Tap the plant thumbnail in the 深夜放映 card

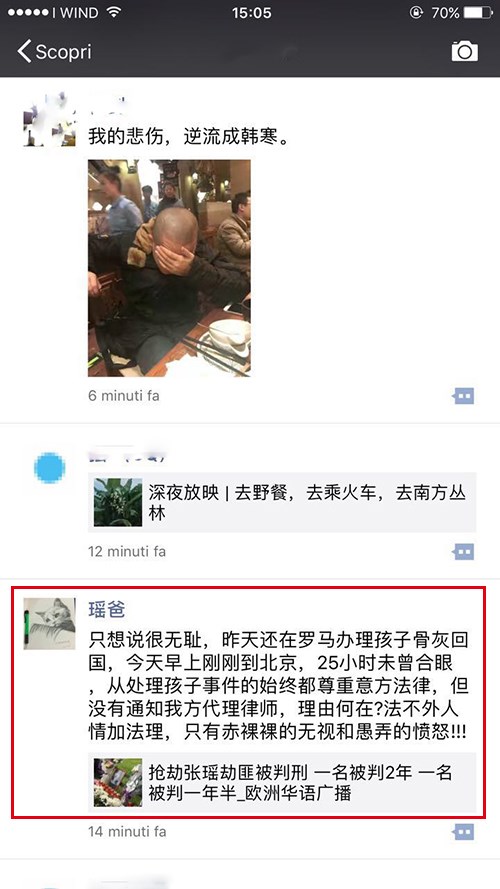click(118, 502)
